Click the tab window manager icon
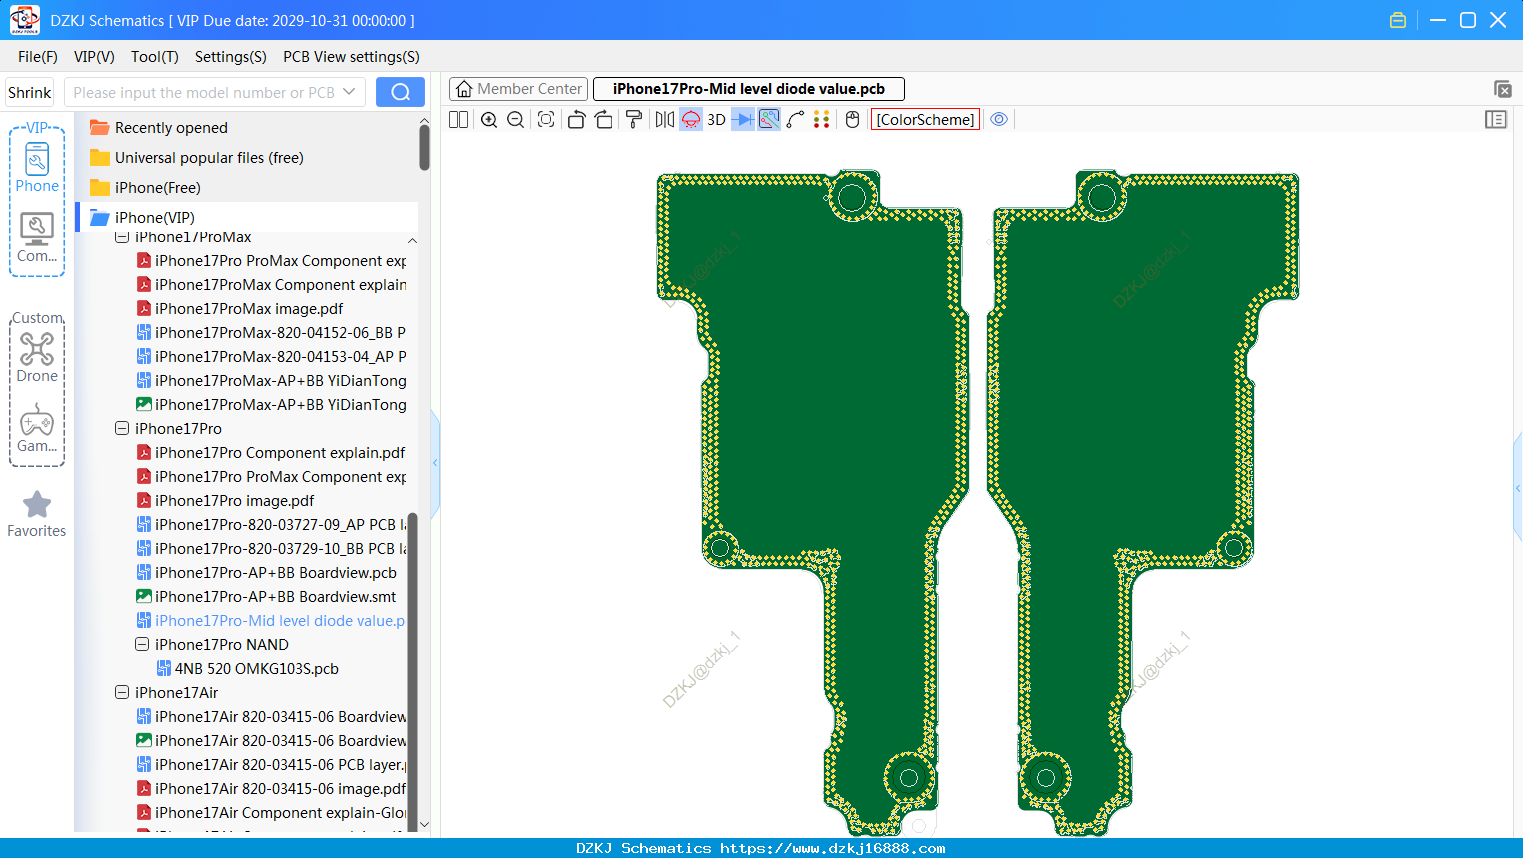 tap(1502, 89)
